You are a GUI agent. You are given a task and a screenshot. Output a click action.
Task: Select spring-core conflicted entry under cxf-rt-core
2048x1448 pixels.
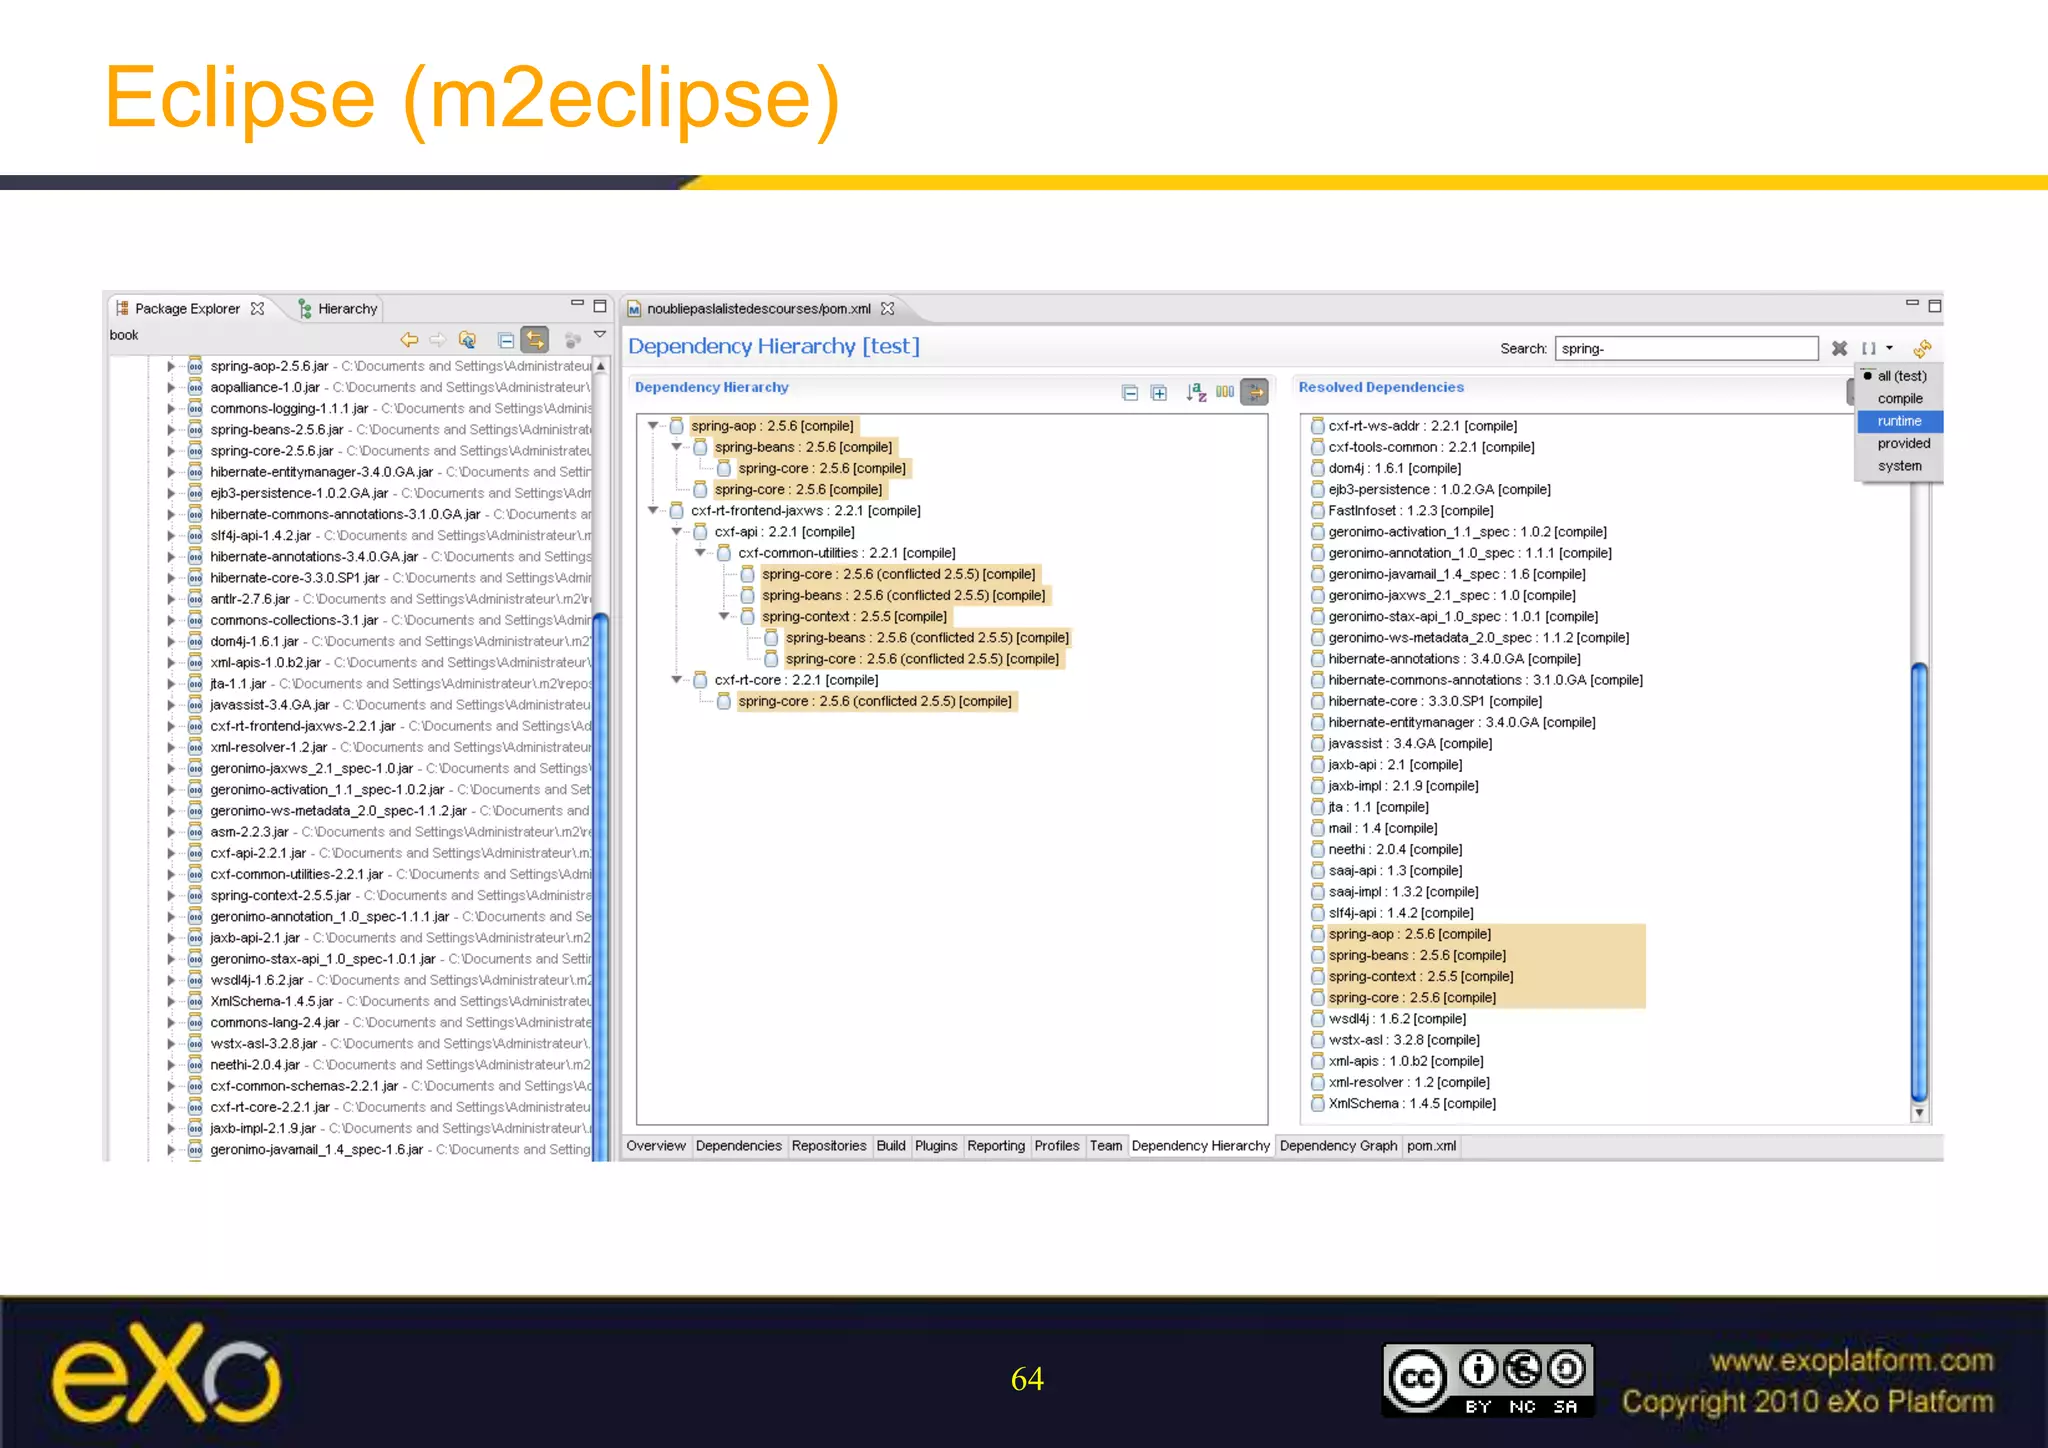pyautogui.click(x=875, y=701)
